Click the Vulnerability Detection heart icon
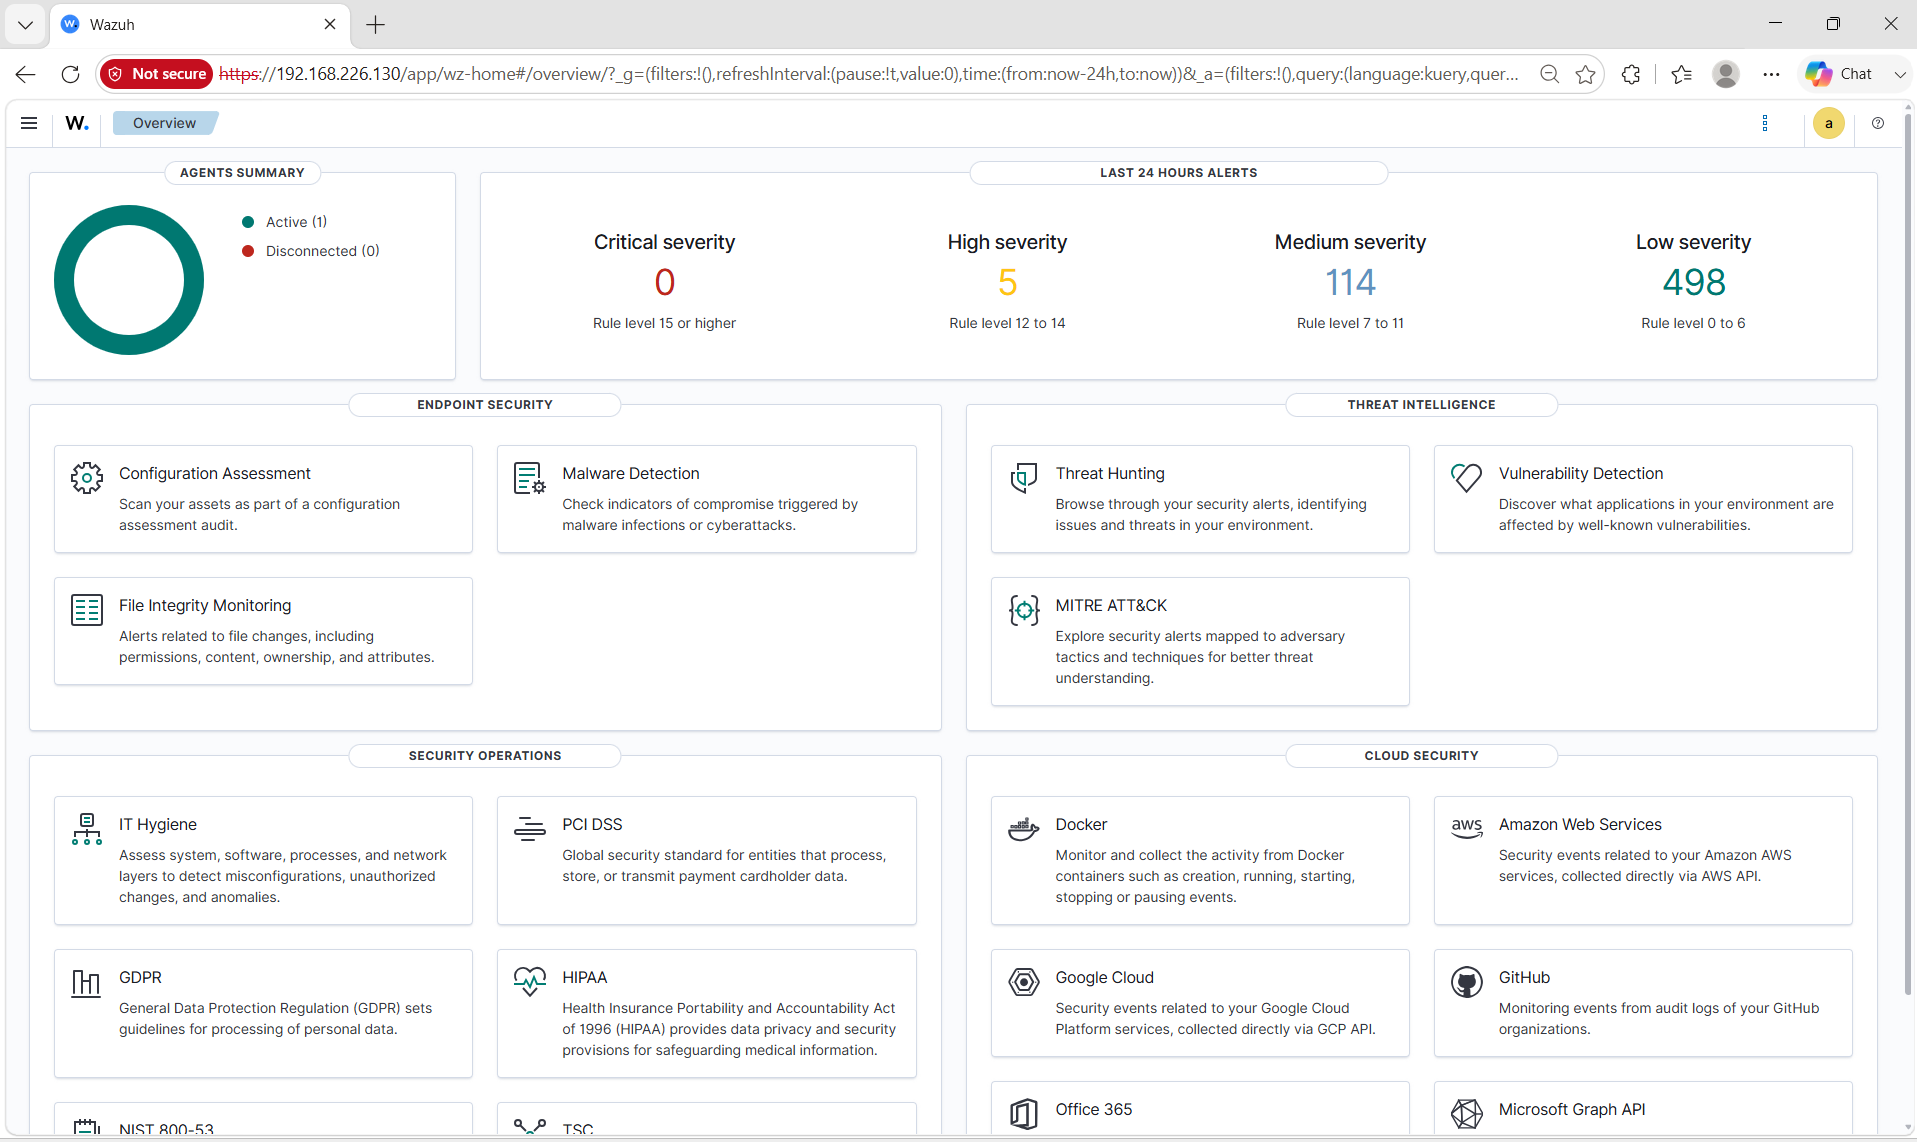1917x1142 pixels. (1466, 478)
